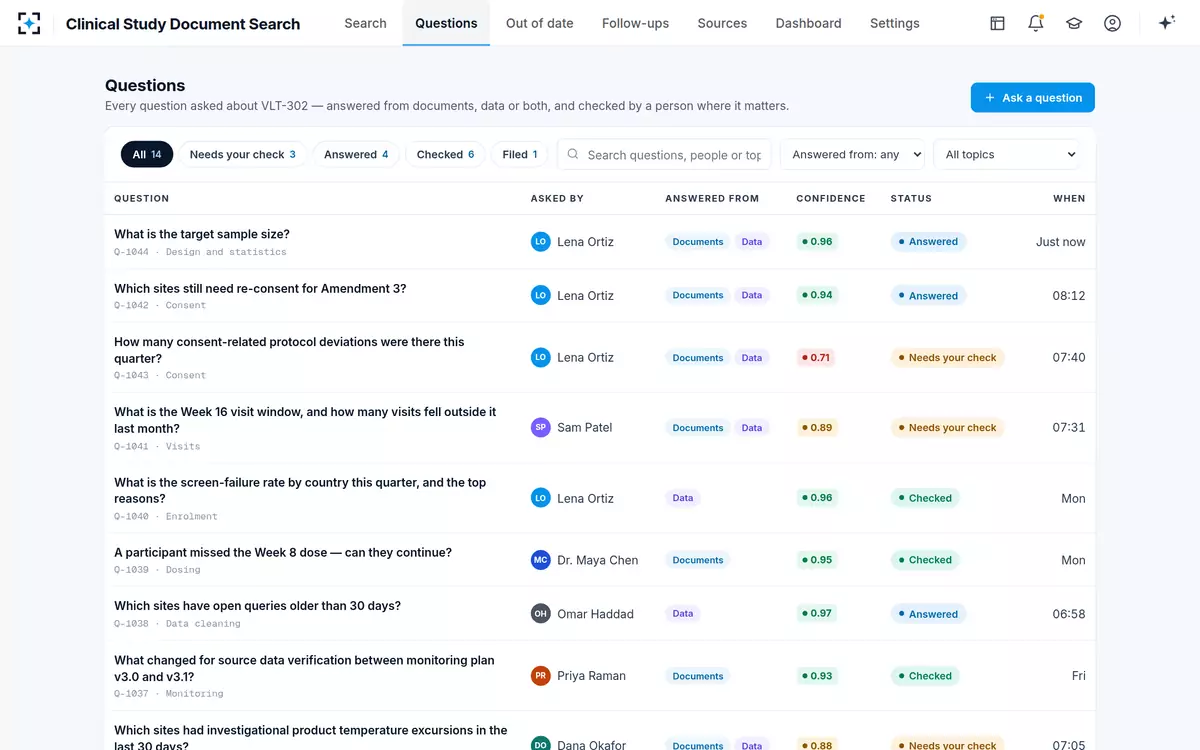Click Lena Ortiz avatar in Q-1044 row
This screenshot has height=750, width=1200.
[x=541, y=242]
